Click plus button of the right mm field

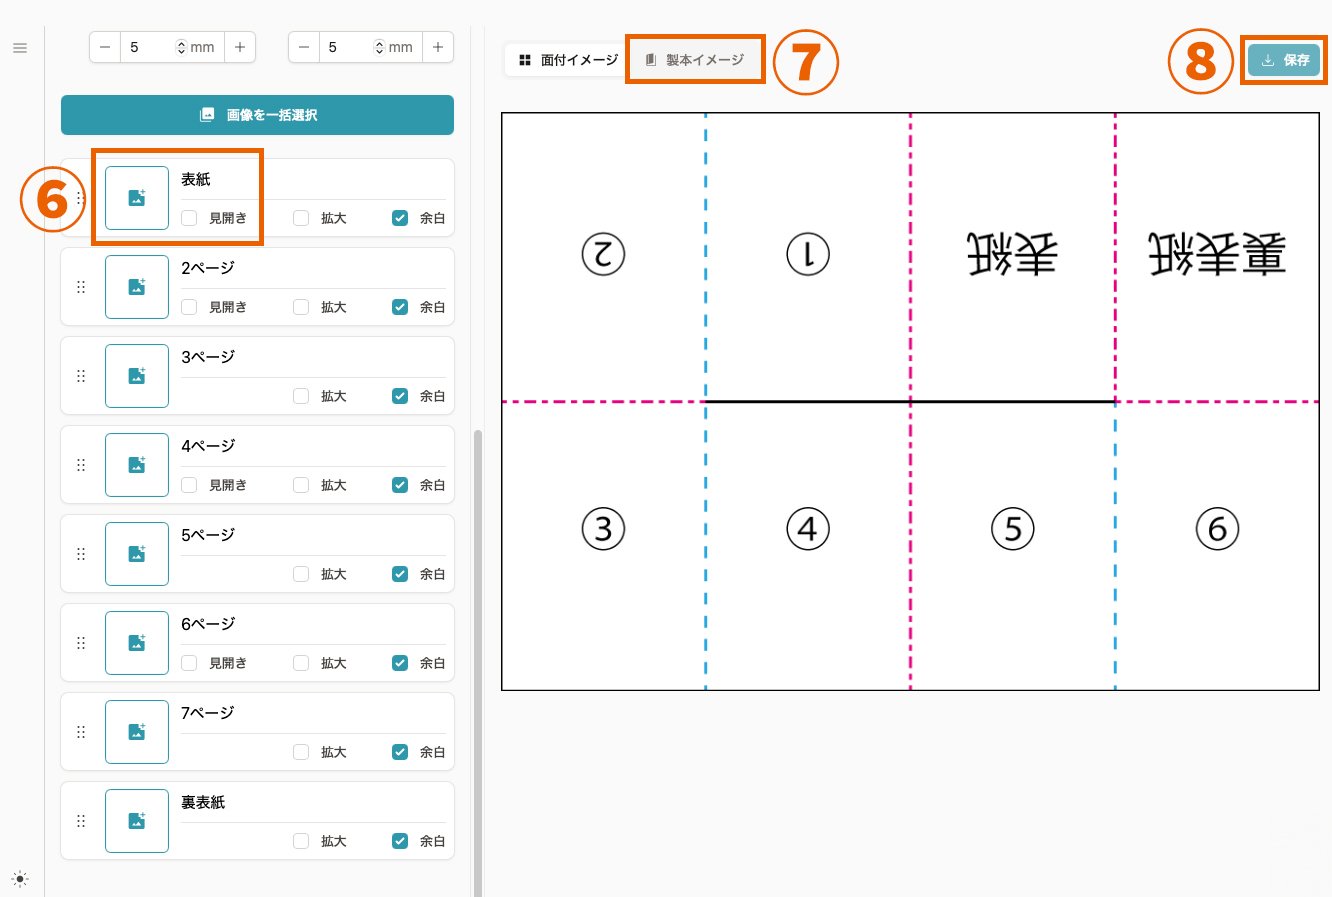438,47
